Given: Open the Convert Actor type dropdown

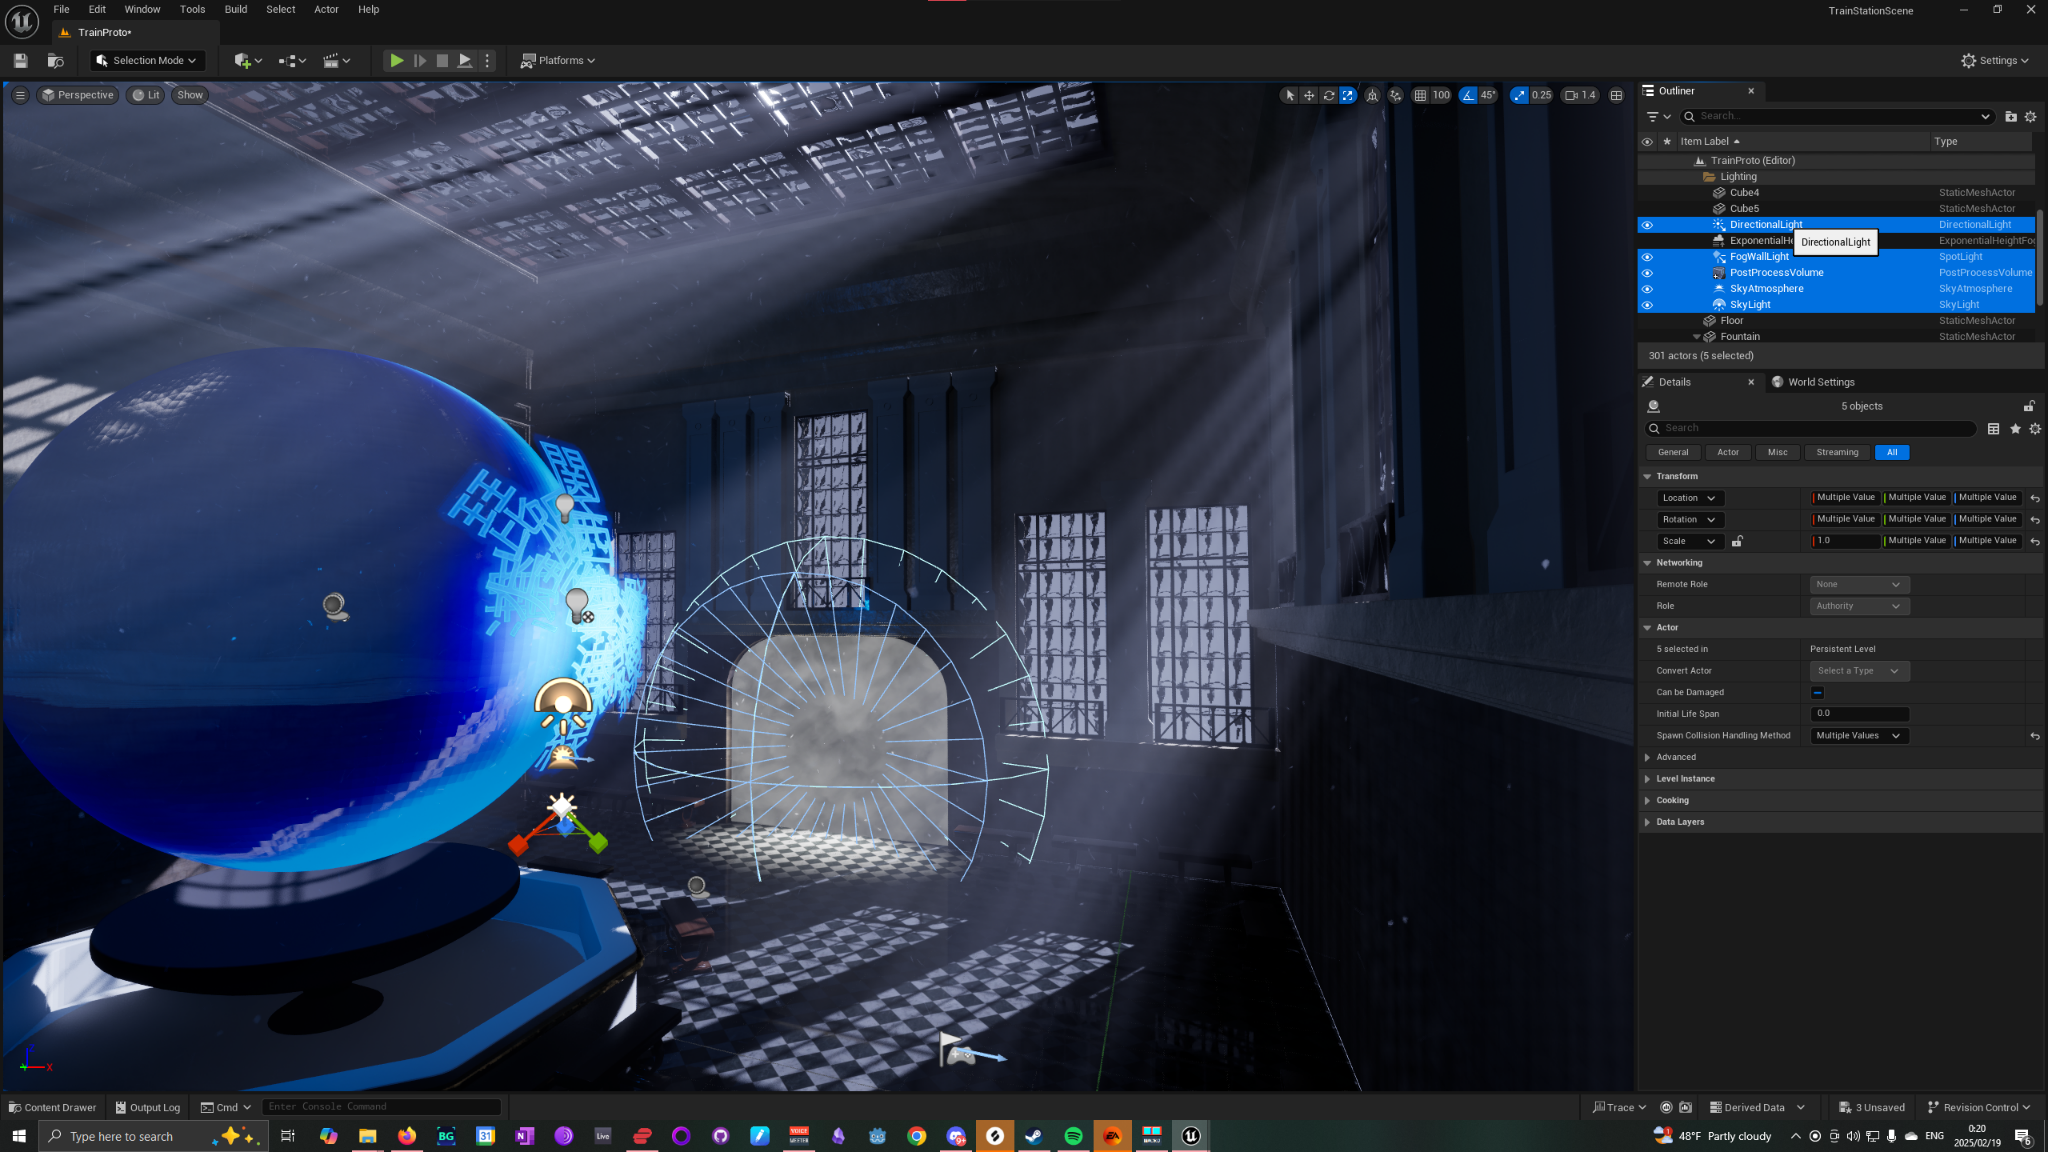Looking at the screenshot, I should pos(1858,671).
